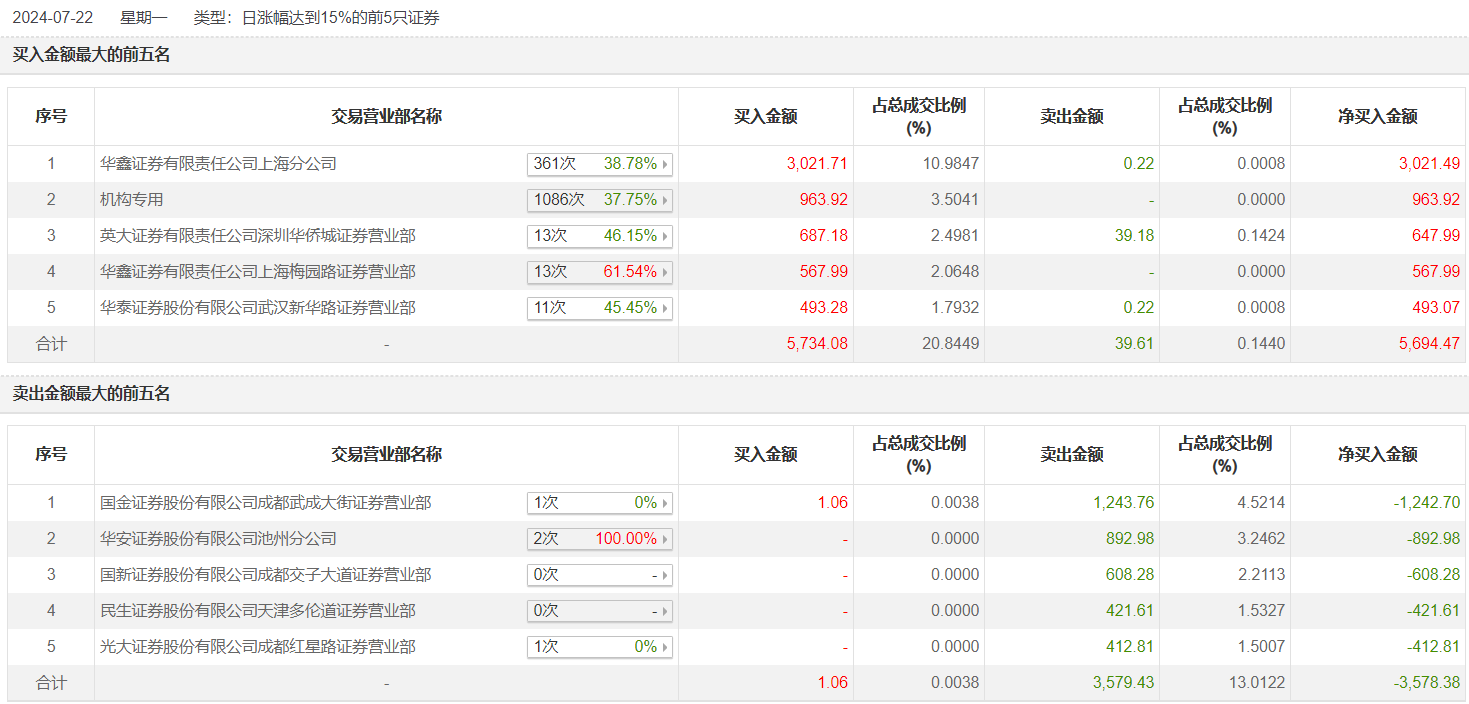Click the arrow next to 2次 100.00%
The image size is (1469, 704).
(x=665, y=539)
